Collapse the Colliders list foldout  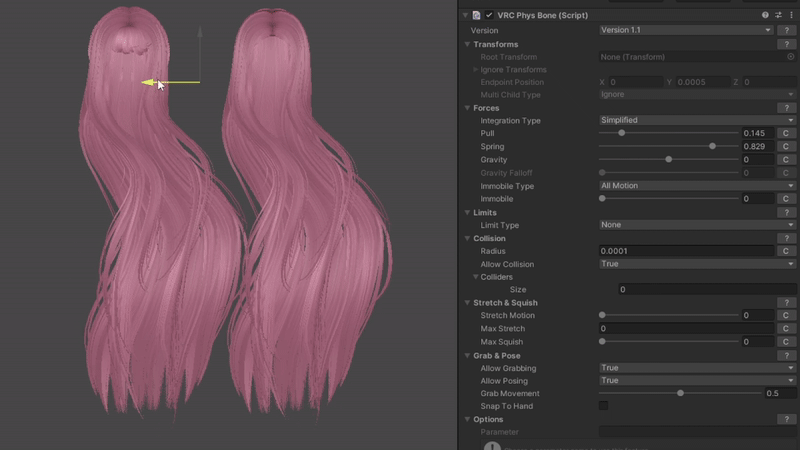pos(476,277)
